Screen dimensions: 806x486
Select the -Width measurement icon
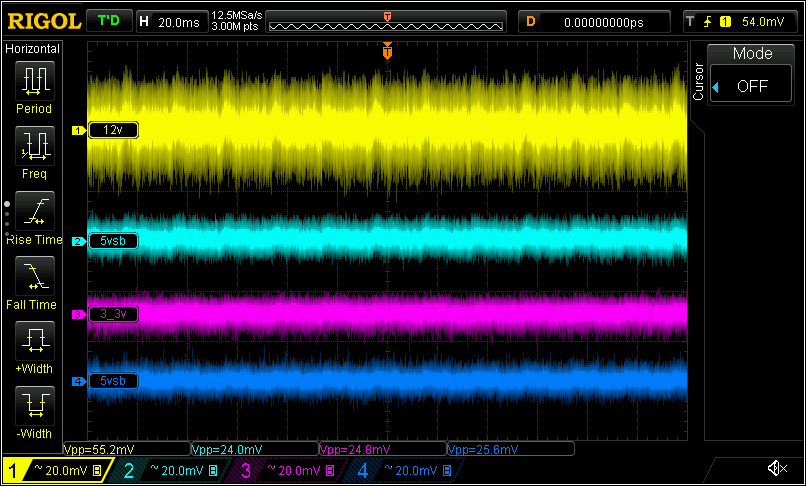[34, 406]
